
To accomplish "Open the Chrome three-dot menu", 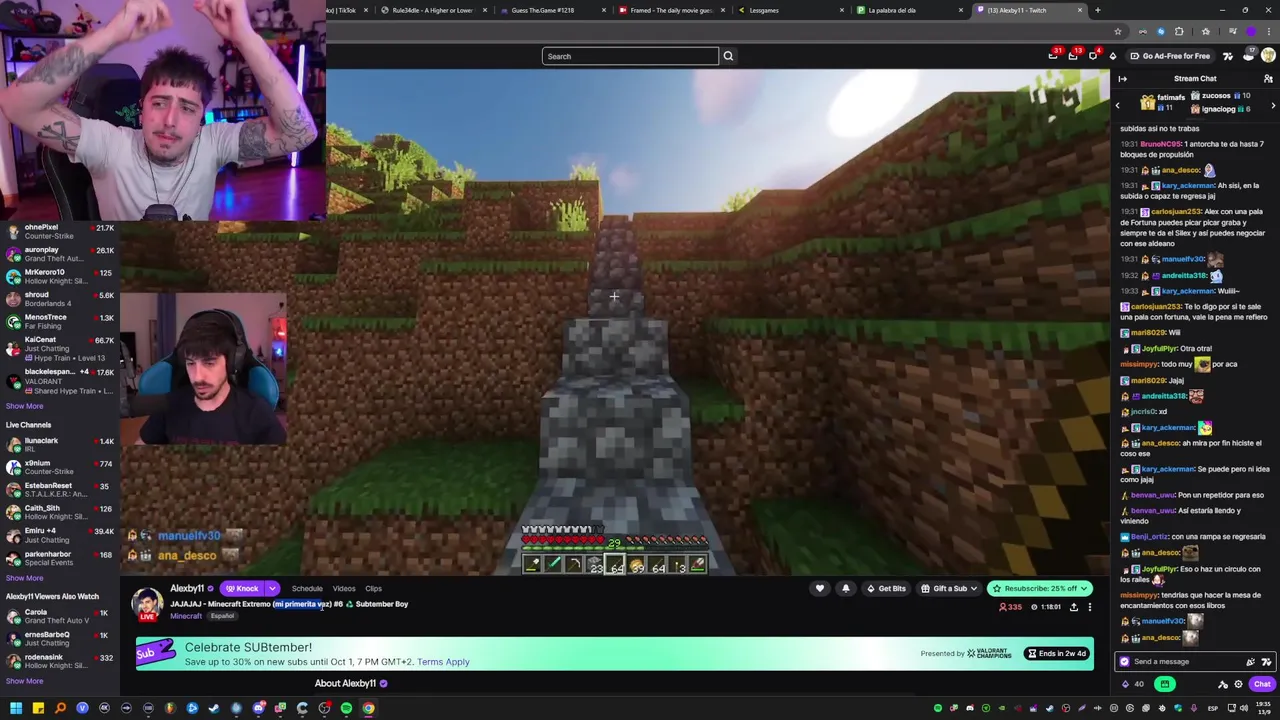I will tap(1269, 31).
